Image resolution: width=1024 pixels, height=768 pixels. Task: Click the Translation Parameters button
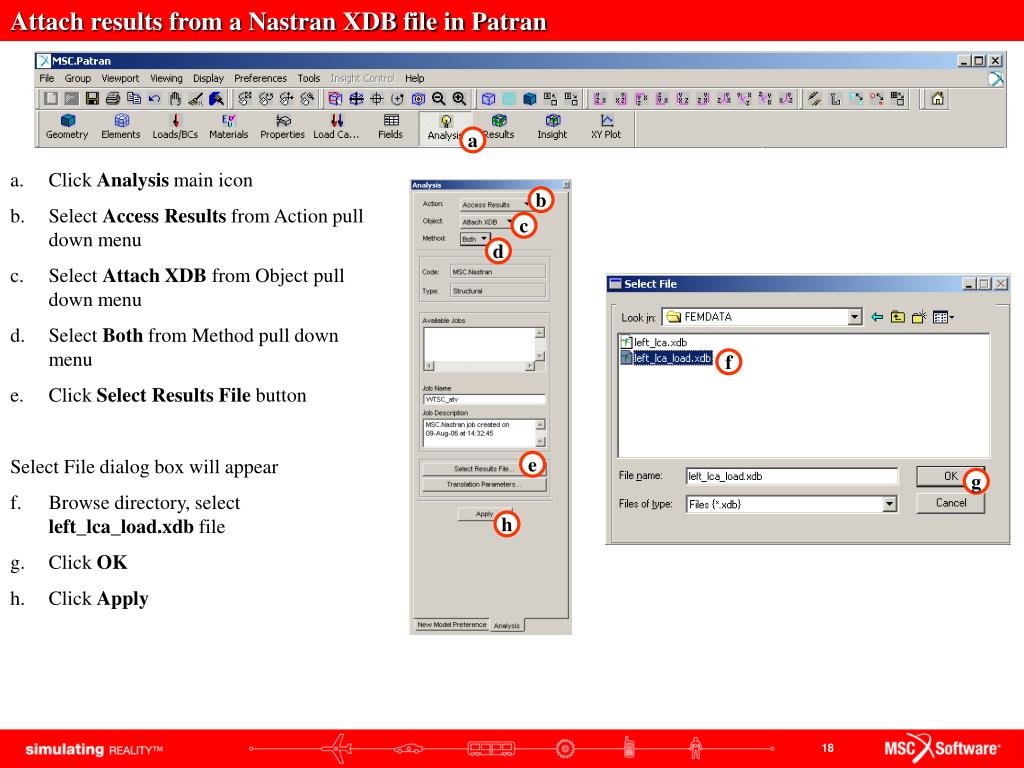484,485
